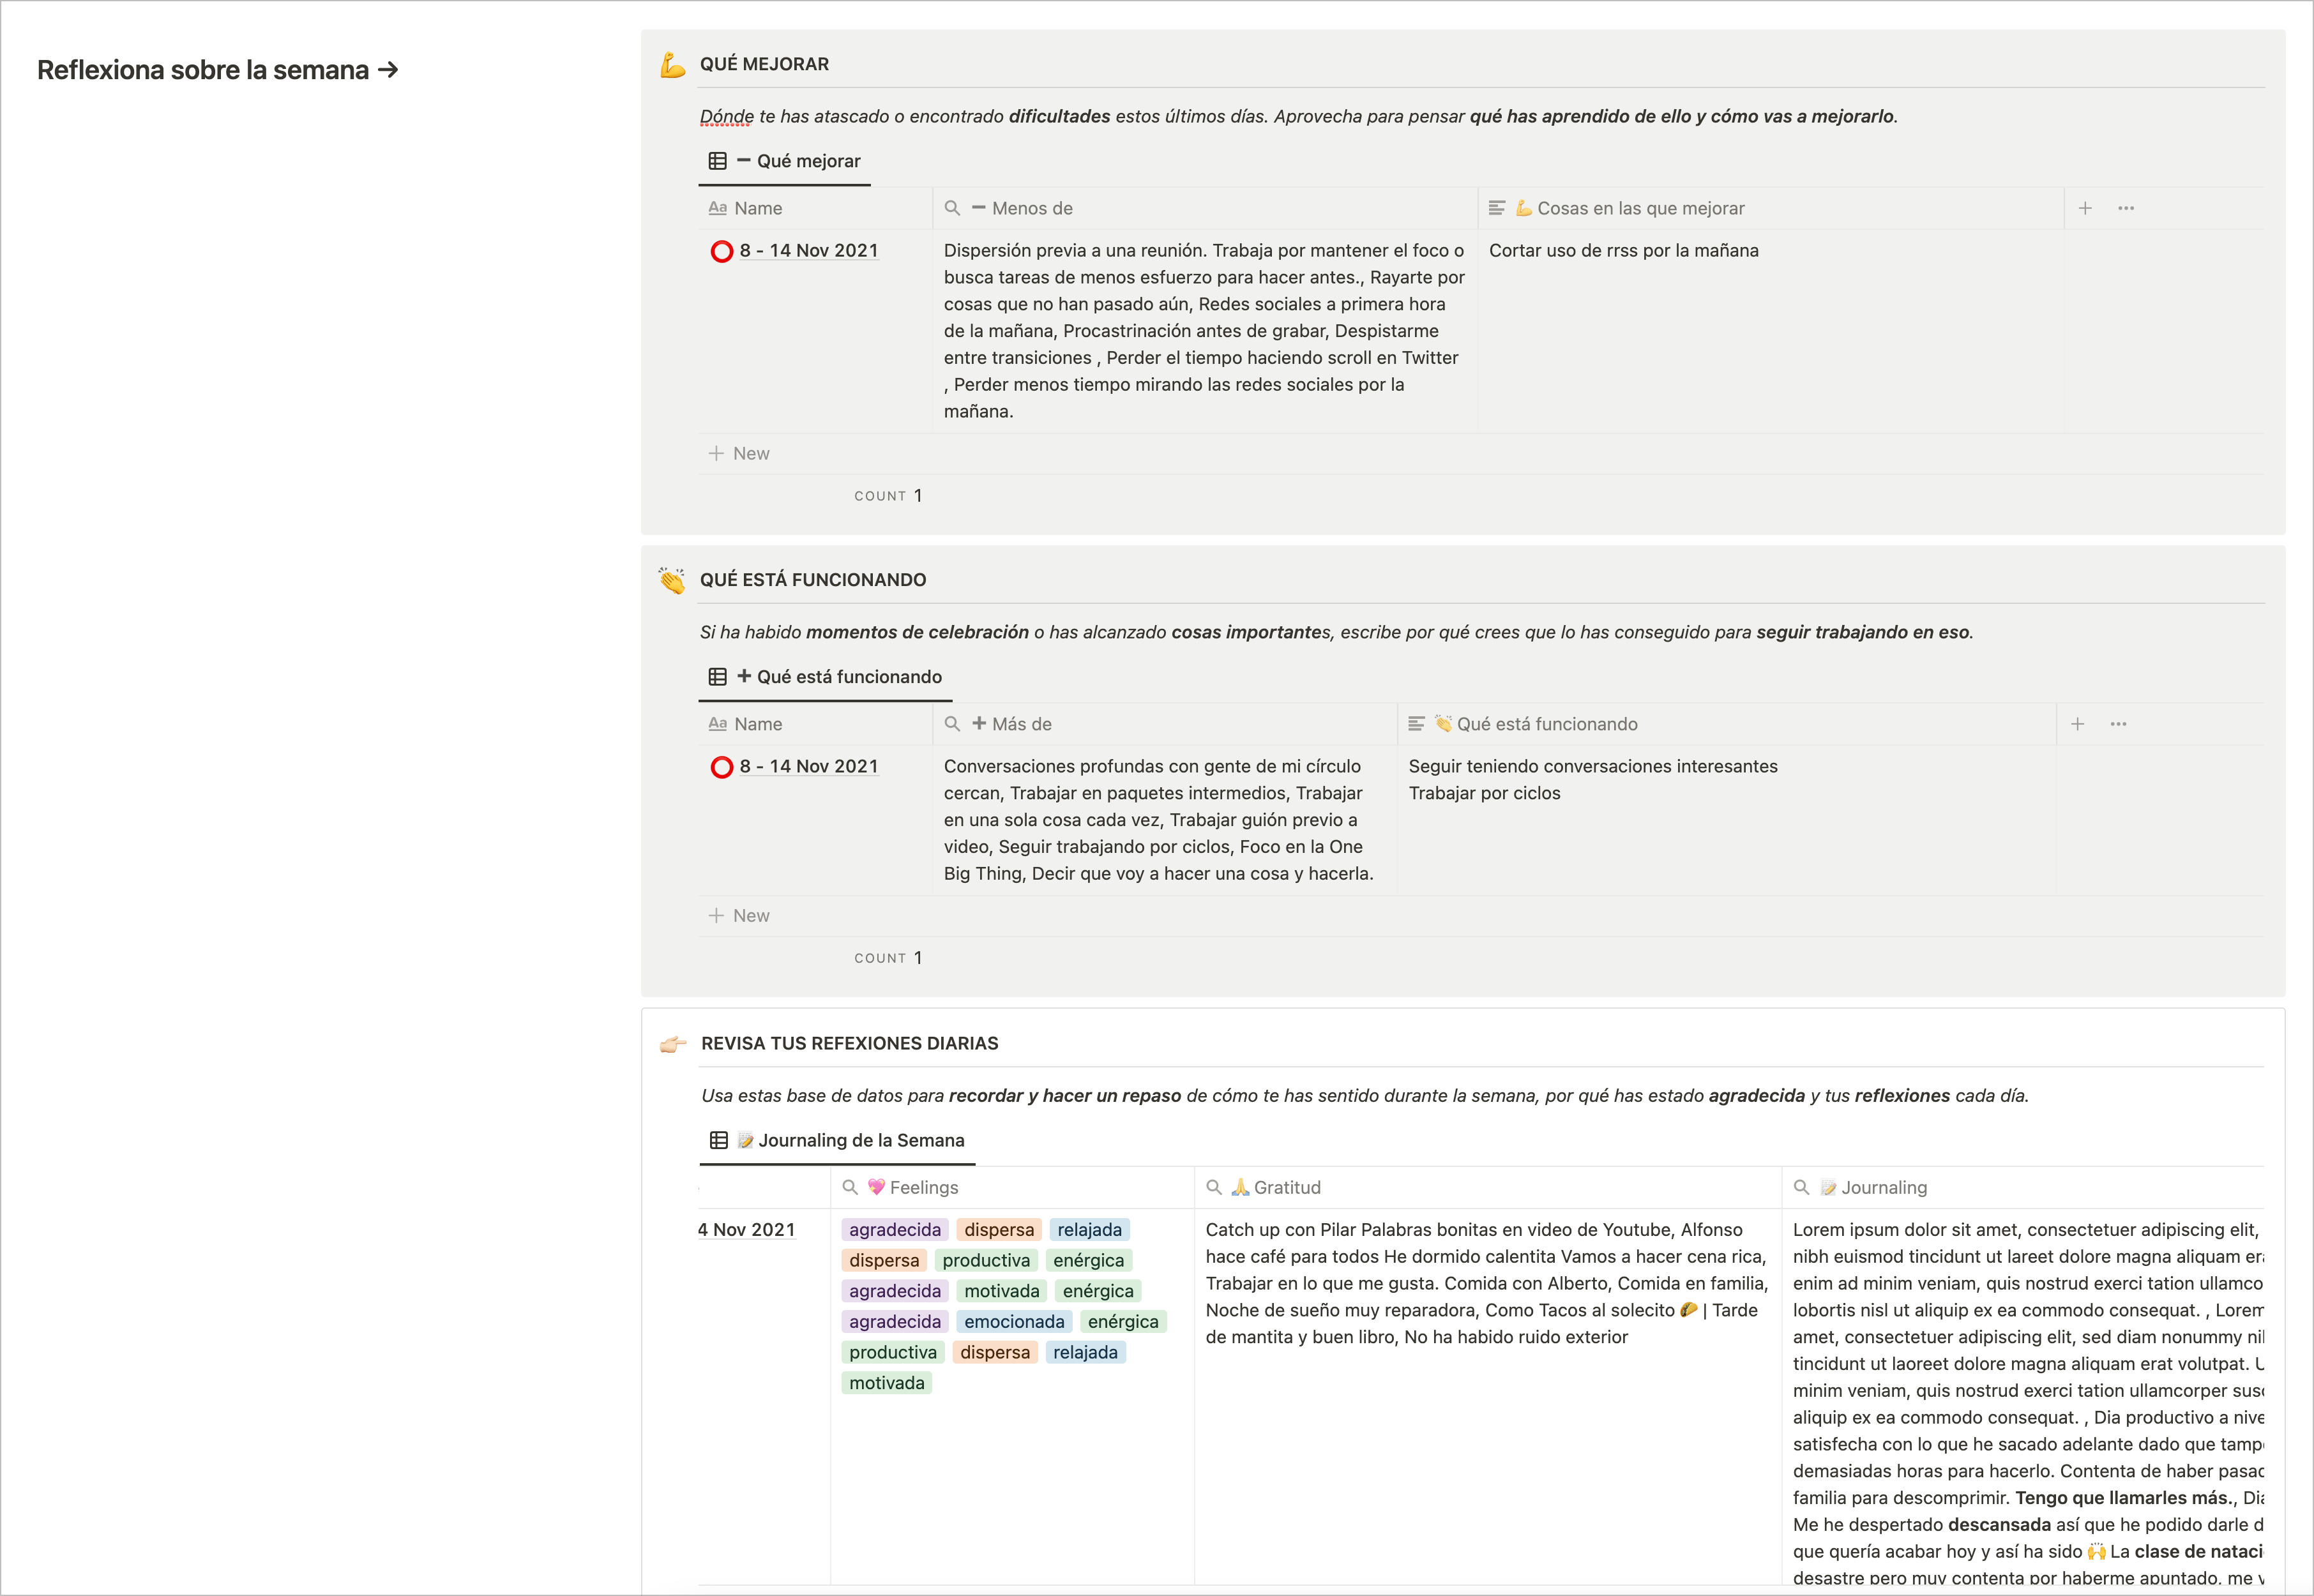Click the pointing hand emoji beside REVISA heading
The height and width of the screenshot is (1596, 2314).
[673, 1044]
